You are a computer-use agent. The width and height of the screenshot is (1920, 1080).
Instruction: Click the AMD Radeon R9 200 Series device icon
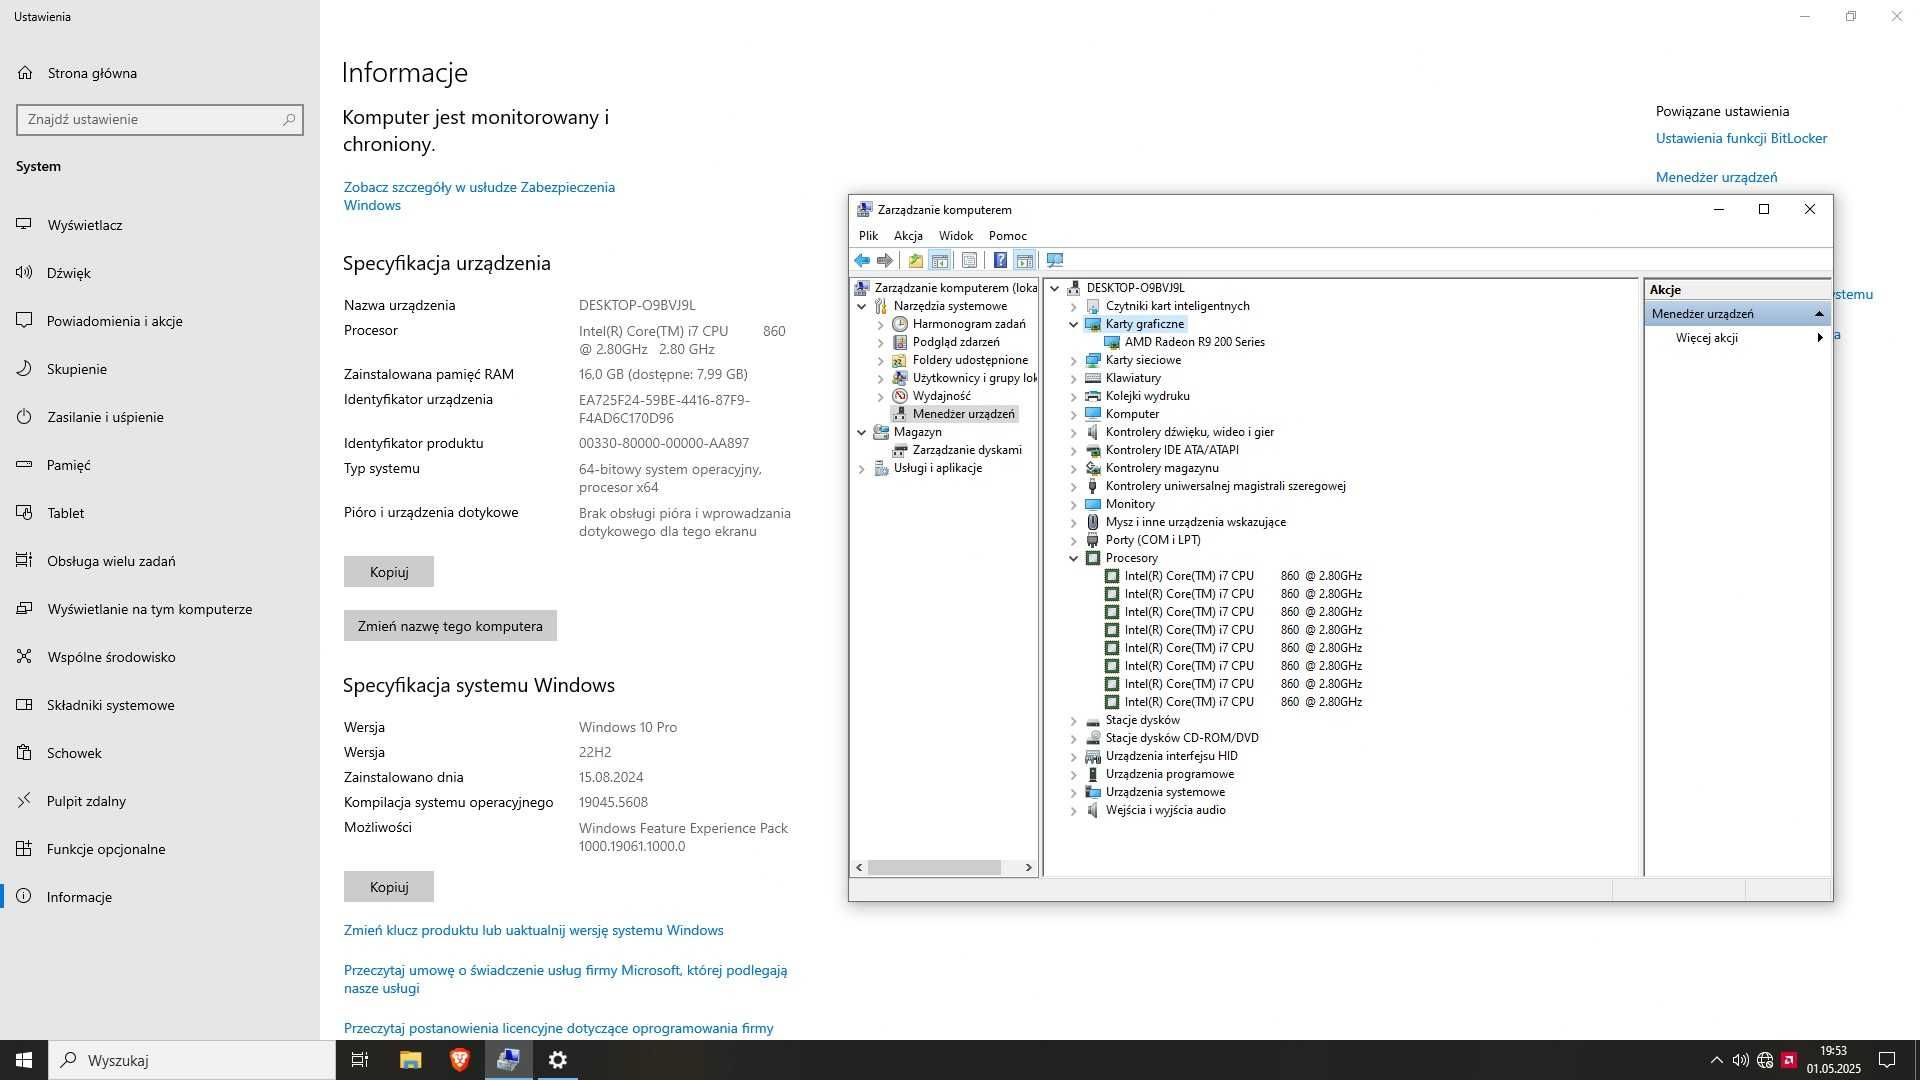1112,342
